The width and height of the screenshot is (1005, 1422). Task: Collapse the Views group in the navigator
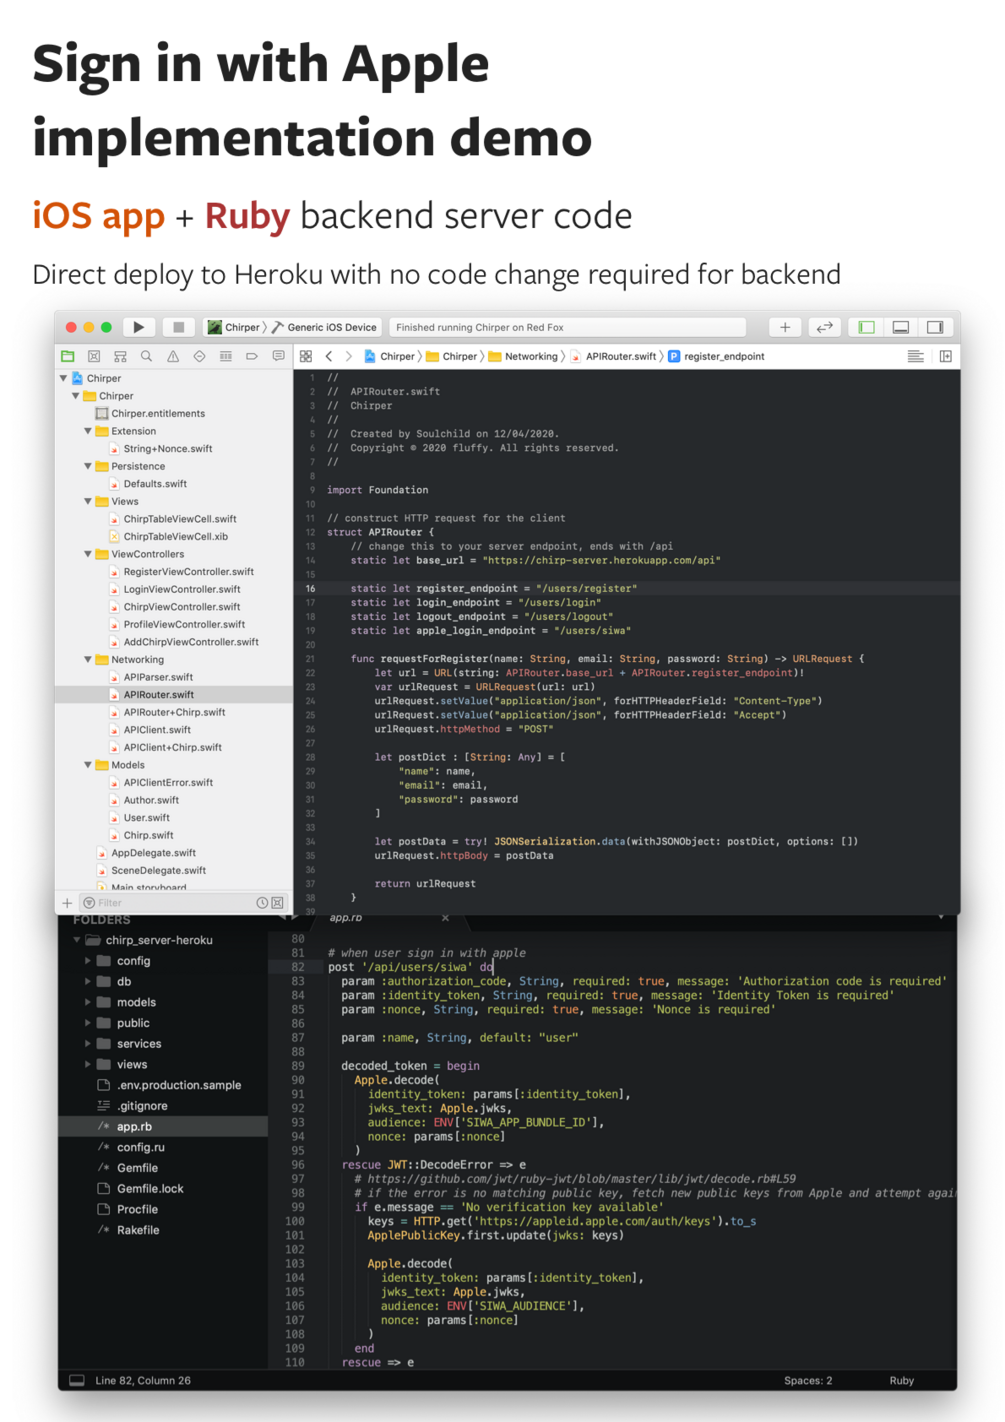[88, 501]
